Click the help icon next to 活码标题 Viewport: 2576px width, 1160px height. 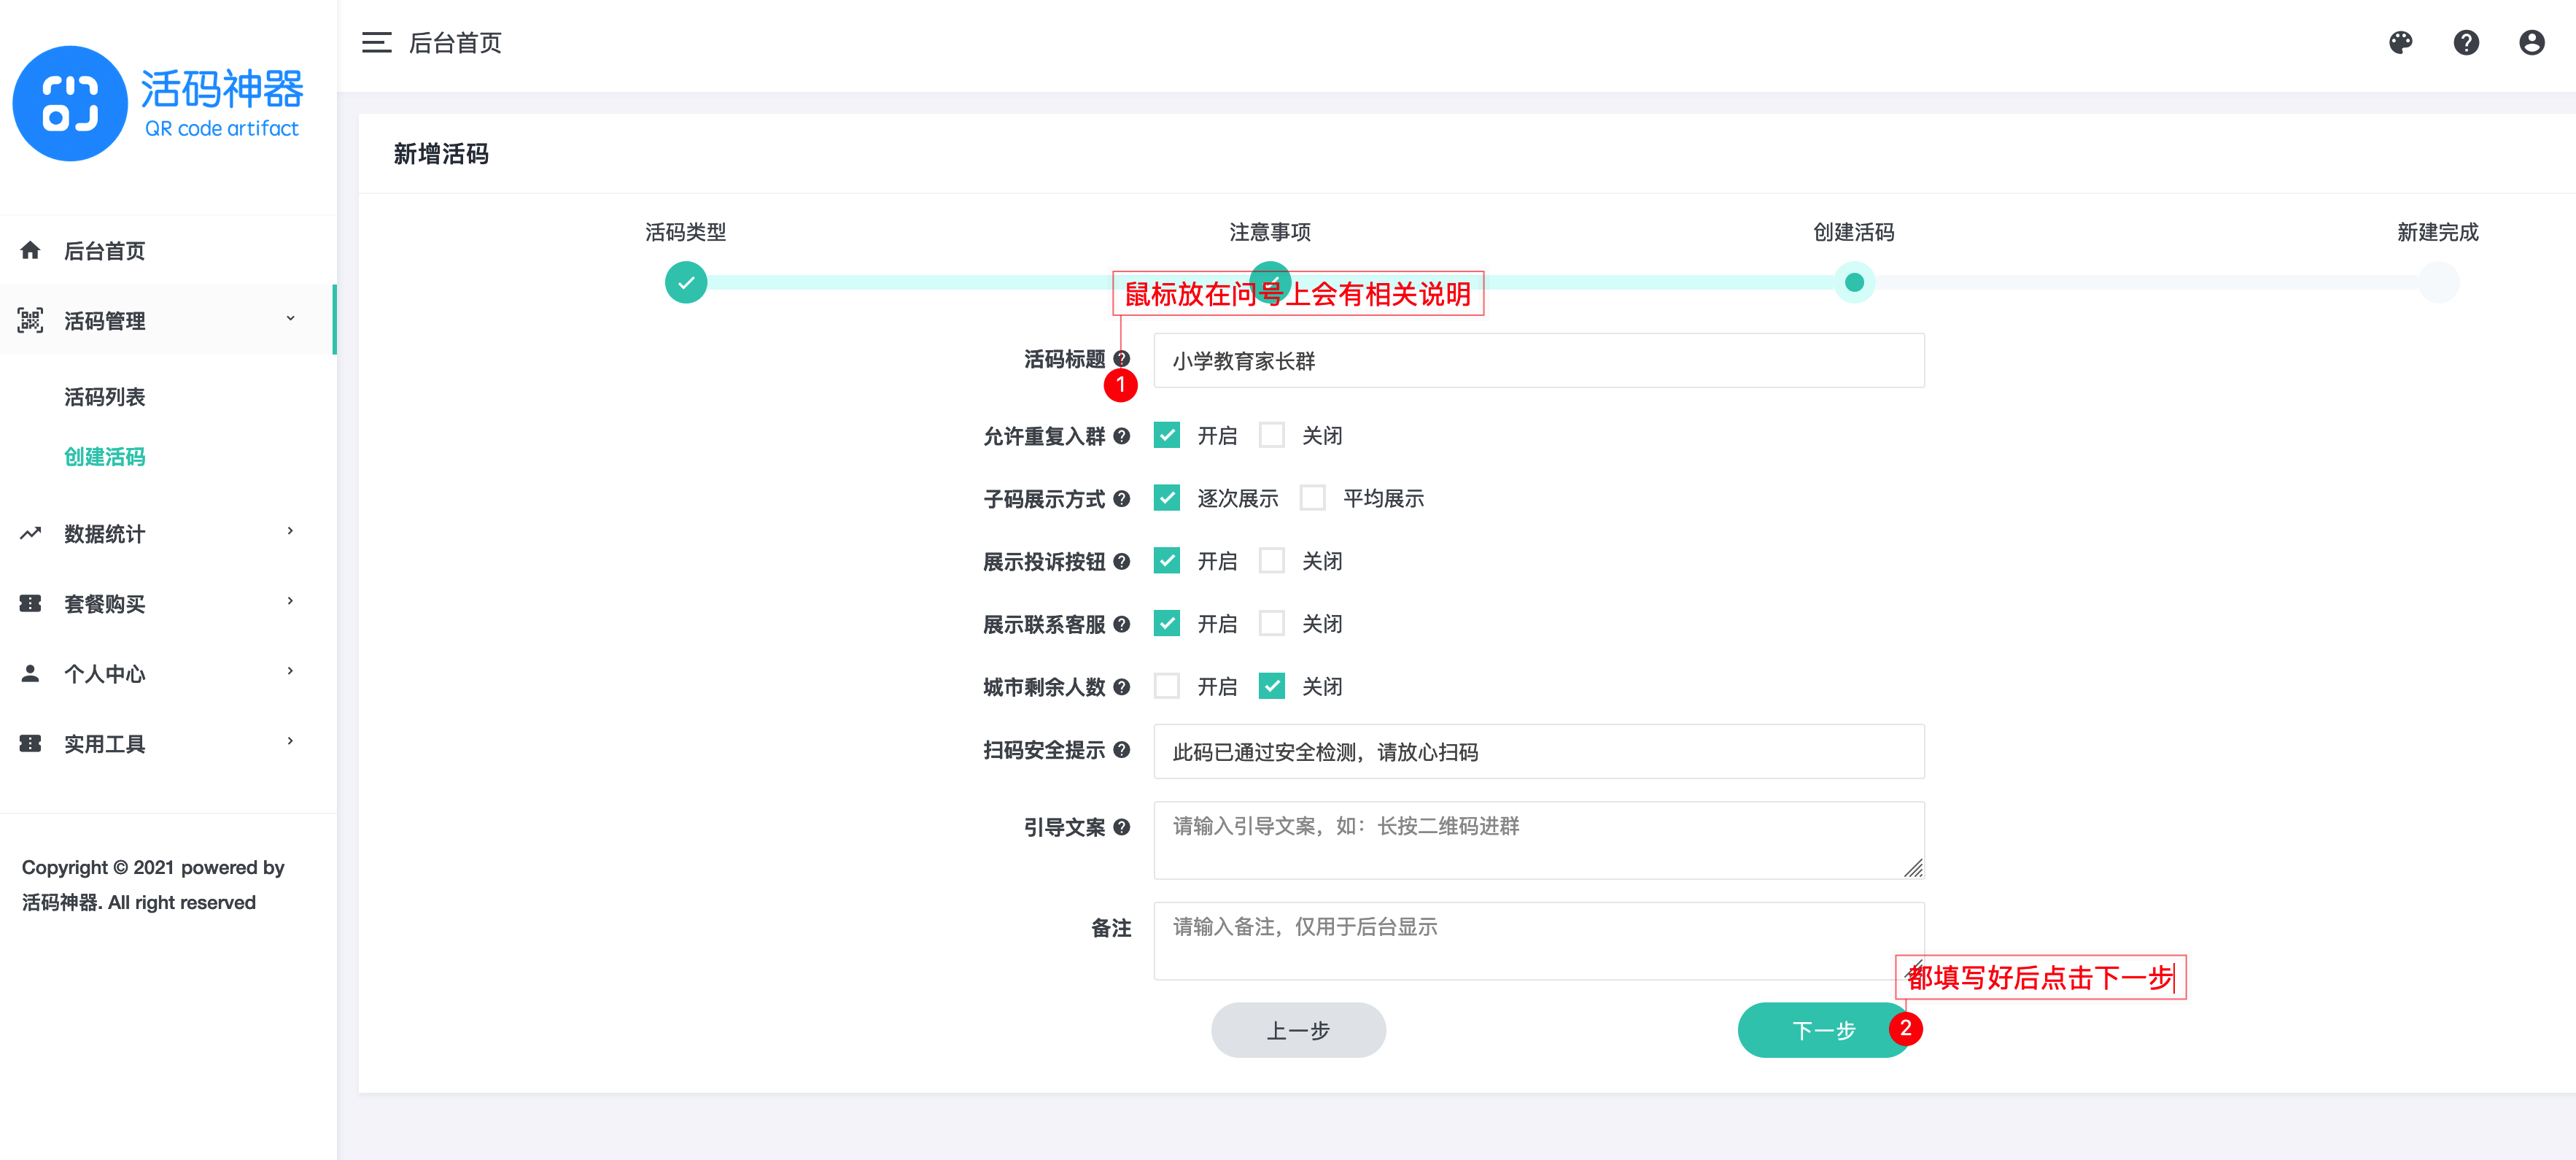click(x=1121, y=359)
